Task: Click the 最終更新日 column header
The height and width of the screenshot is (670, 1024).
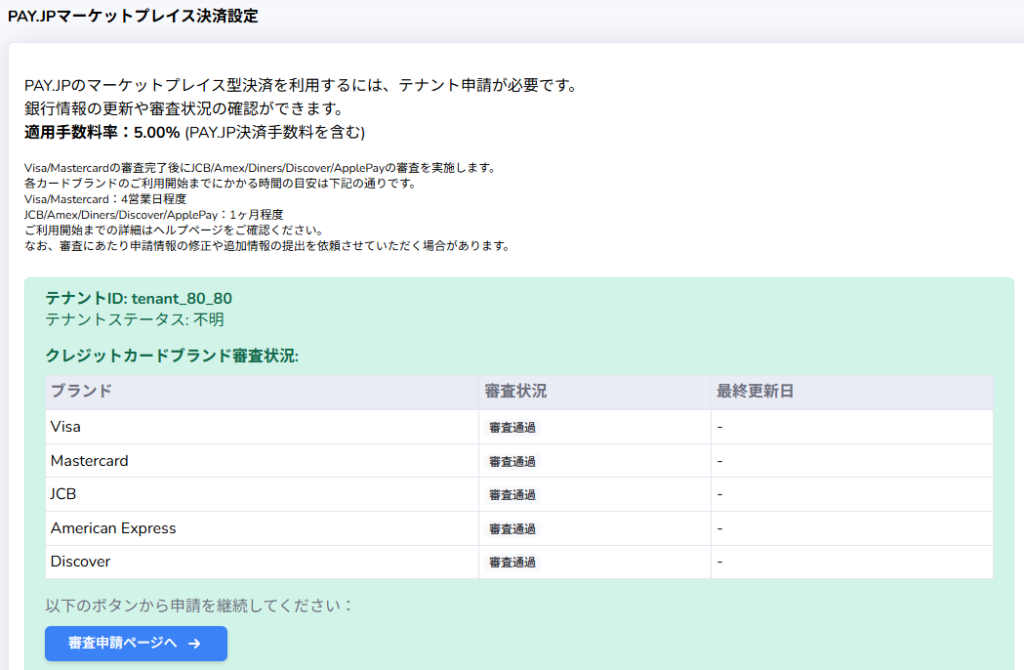Action: click(x=755, y=391)
